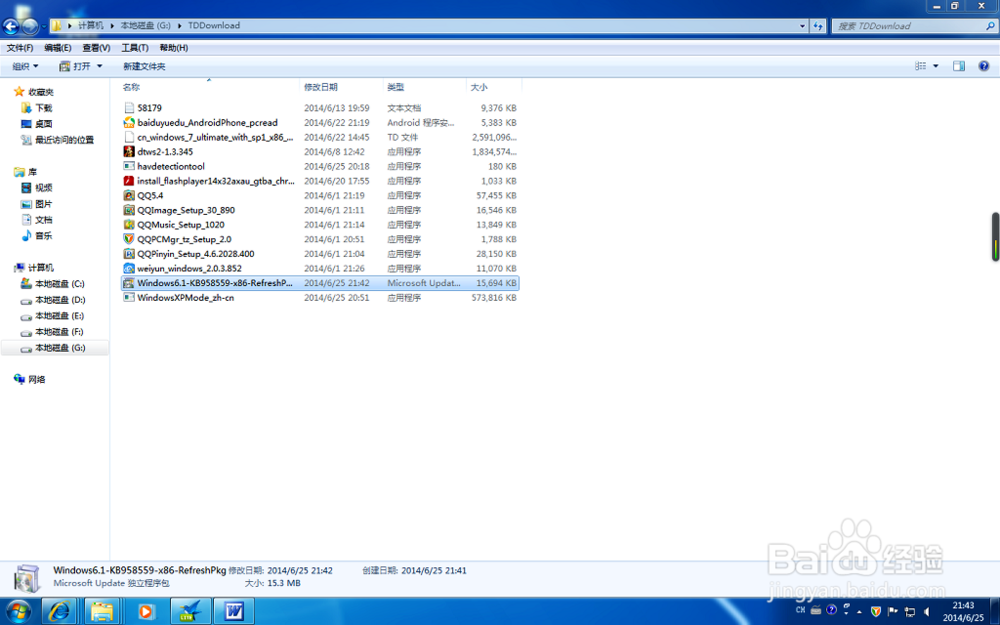
Task: Click TDDownload in the breadcrumb
Action: (x=214, y=26)
